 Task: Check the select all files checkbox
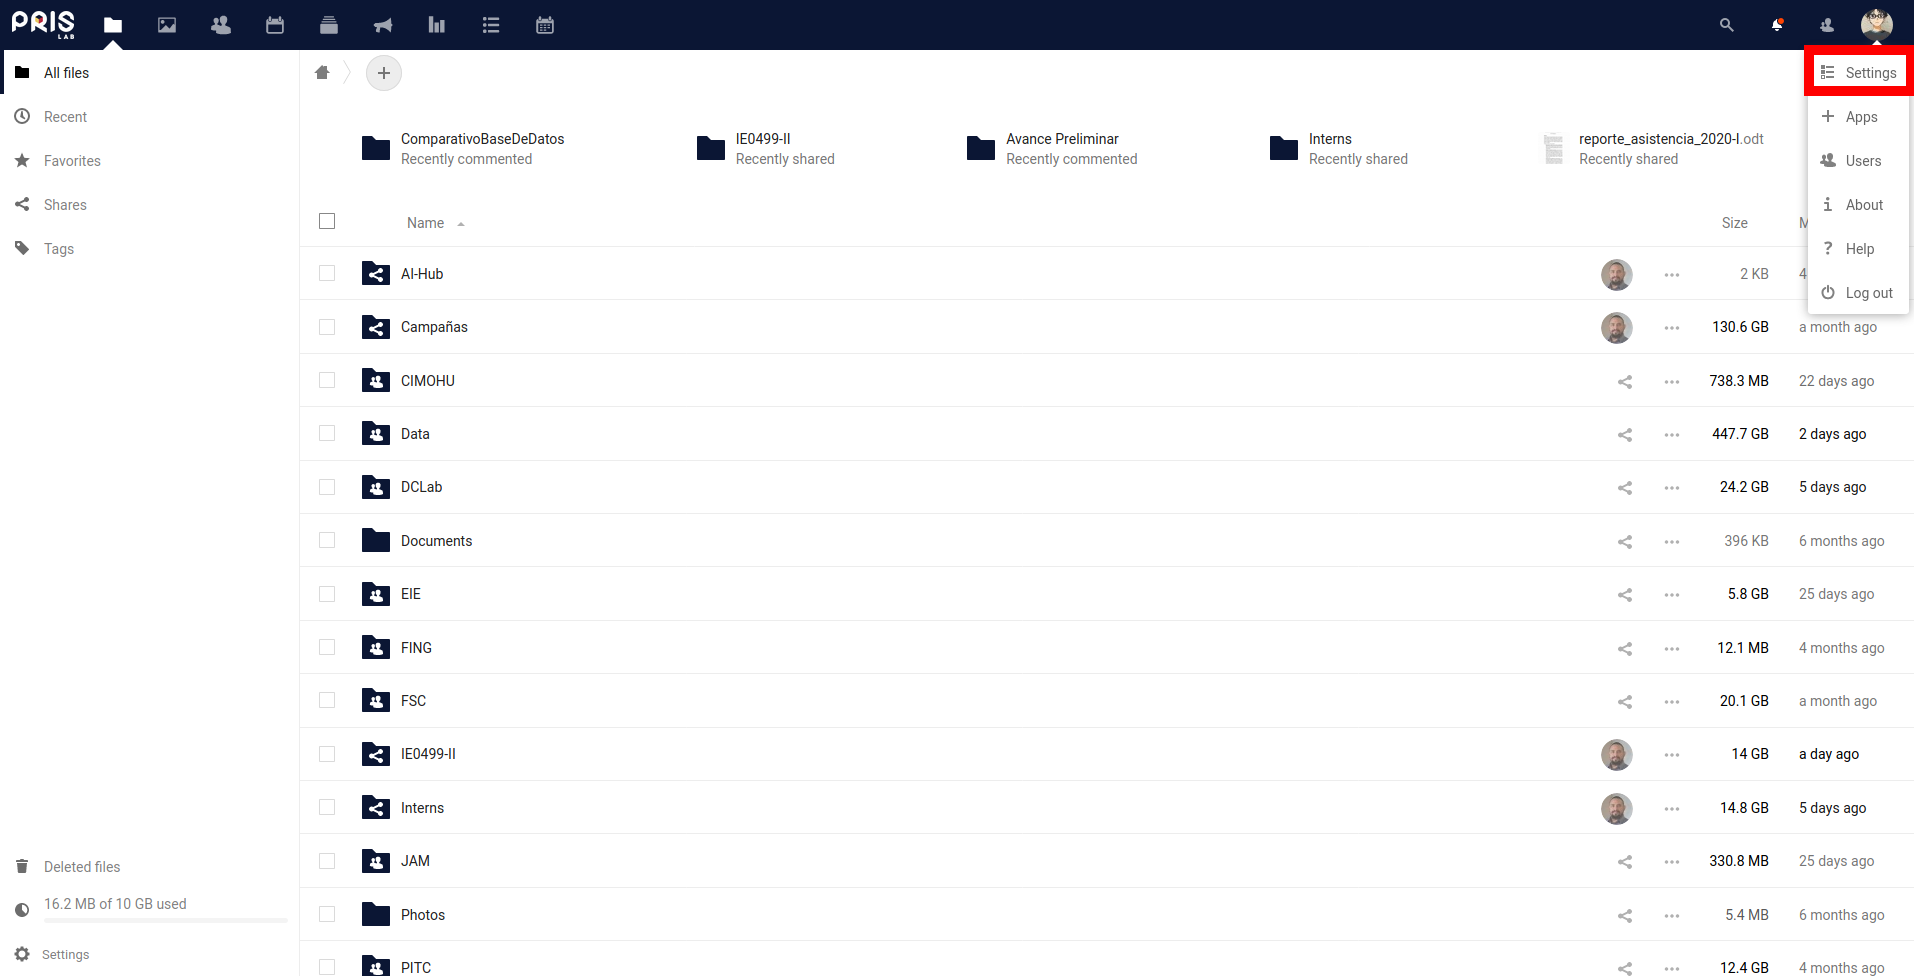(327, 221)
